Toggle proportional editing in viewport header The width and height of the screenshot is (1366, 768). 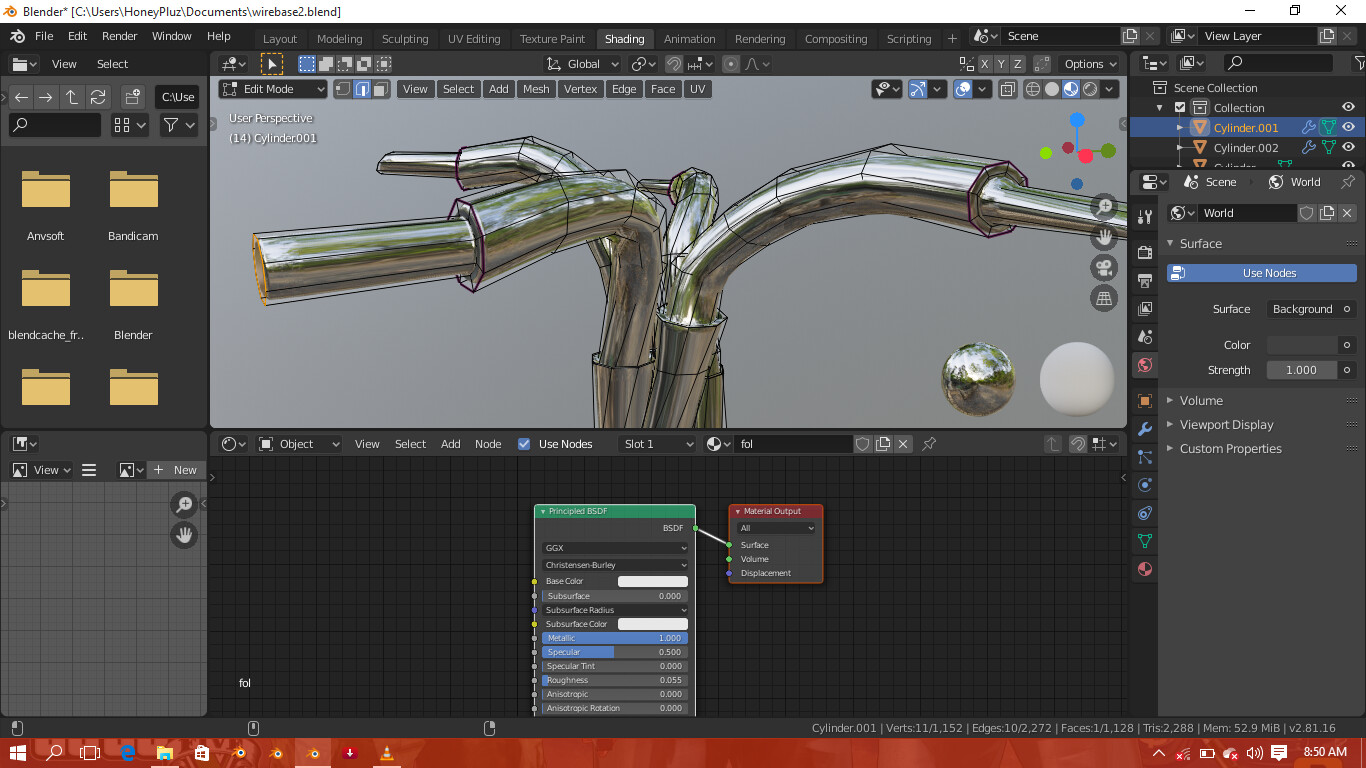click(731, 64)
